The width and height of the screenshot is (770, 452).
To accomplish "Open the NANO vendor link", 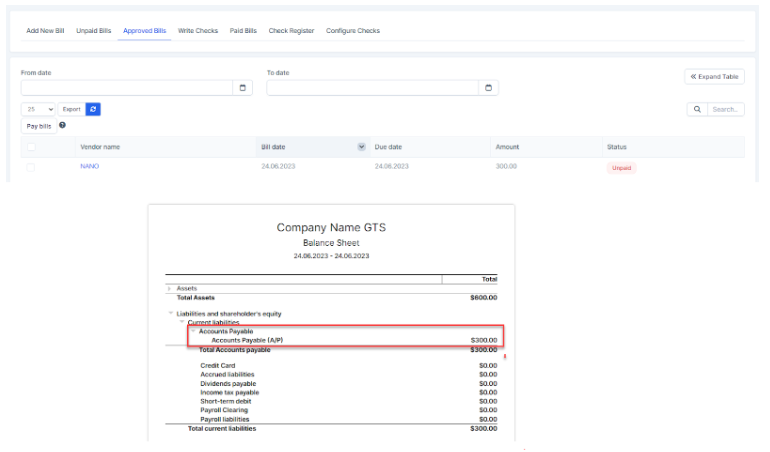I will (x=90, y=166).
